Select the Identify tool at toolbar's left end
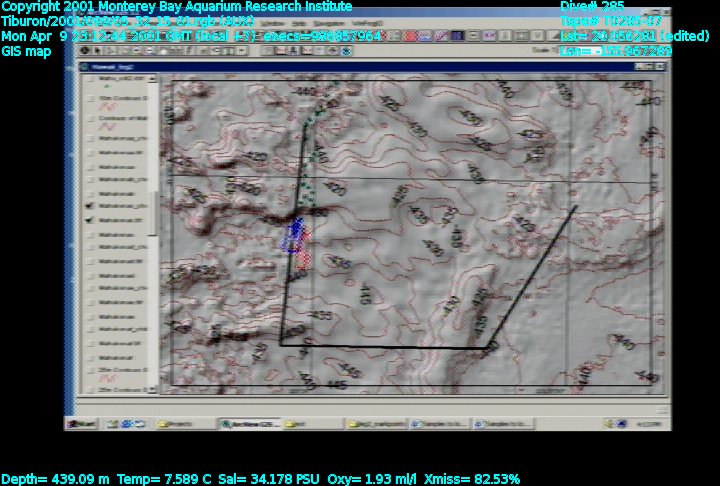720x486 pixels. pyautogui.click(x=86, y=50)
